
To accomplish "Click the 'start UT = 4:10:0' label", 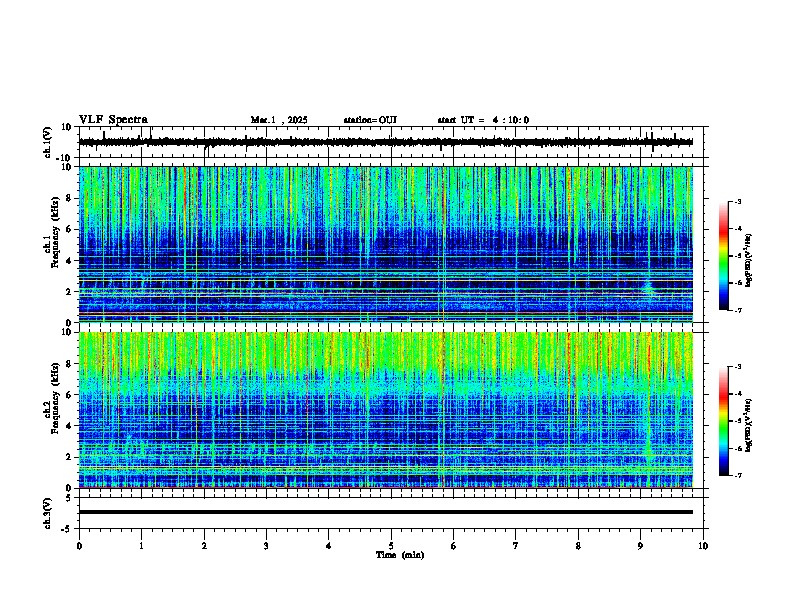I will click(x=483, y=120).
